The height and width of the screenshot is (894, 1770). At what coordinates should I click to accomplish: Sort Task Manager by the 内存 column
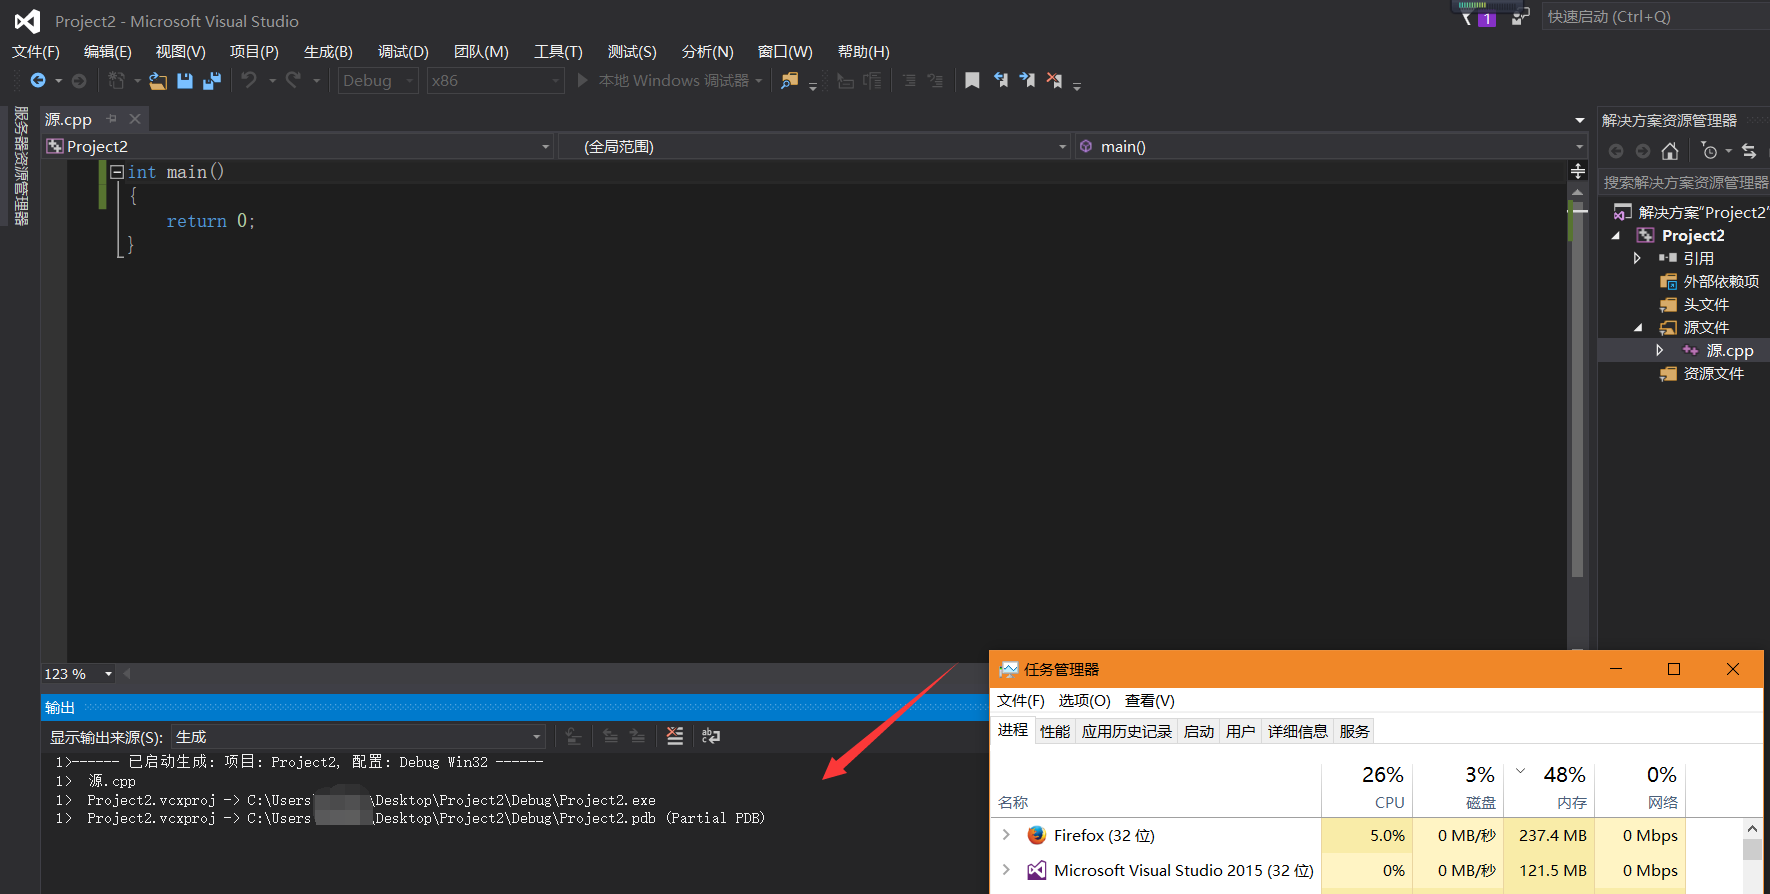[x=1549, y=788]
